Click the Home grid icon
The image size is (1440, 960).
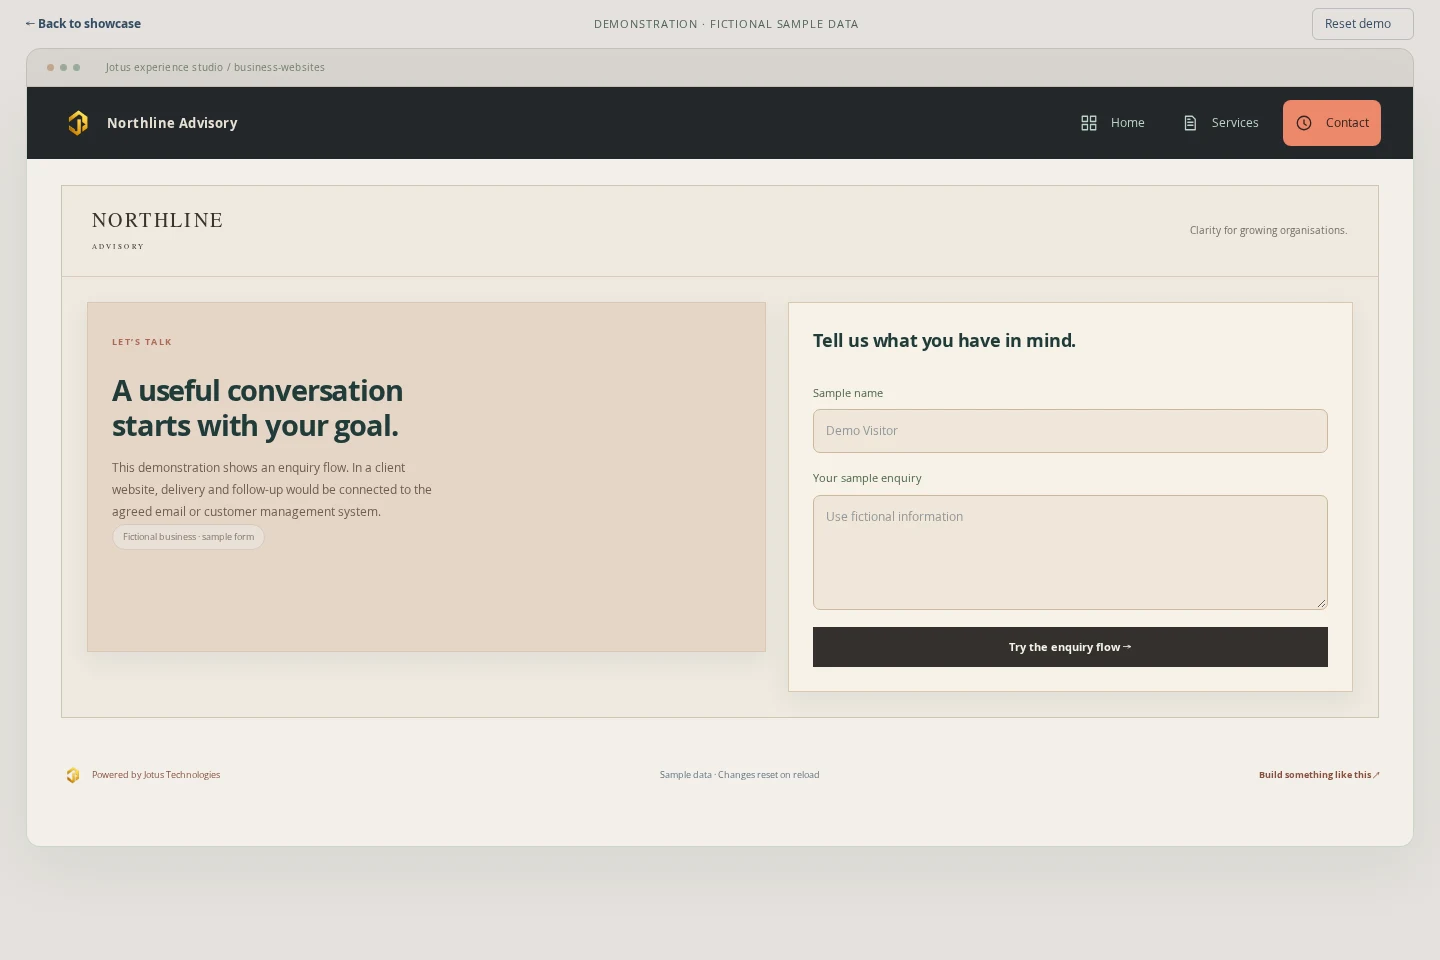[x=1089, y=123]
